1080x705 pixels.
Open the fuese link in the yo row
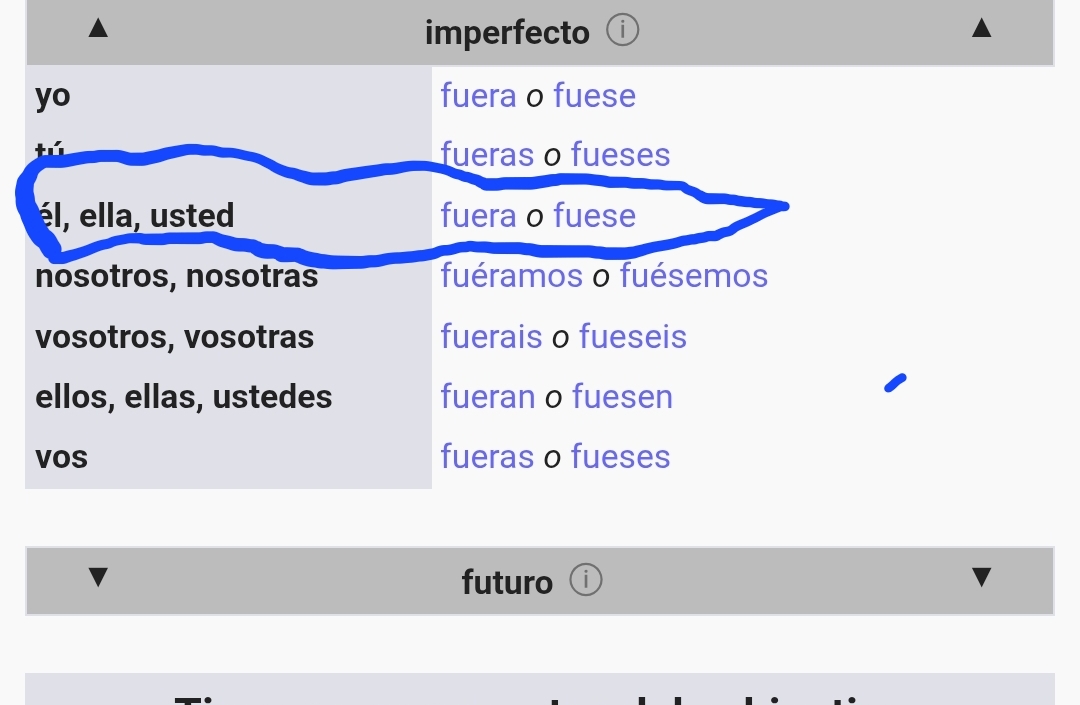tap(594, 96)
